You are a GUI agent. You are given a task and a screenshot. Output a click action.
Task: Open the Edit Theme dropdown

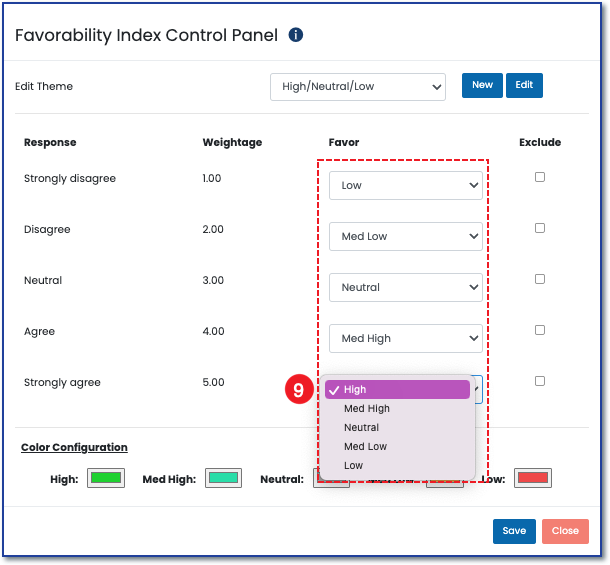tap(358, 87)
